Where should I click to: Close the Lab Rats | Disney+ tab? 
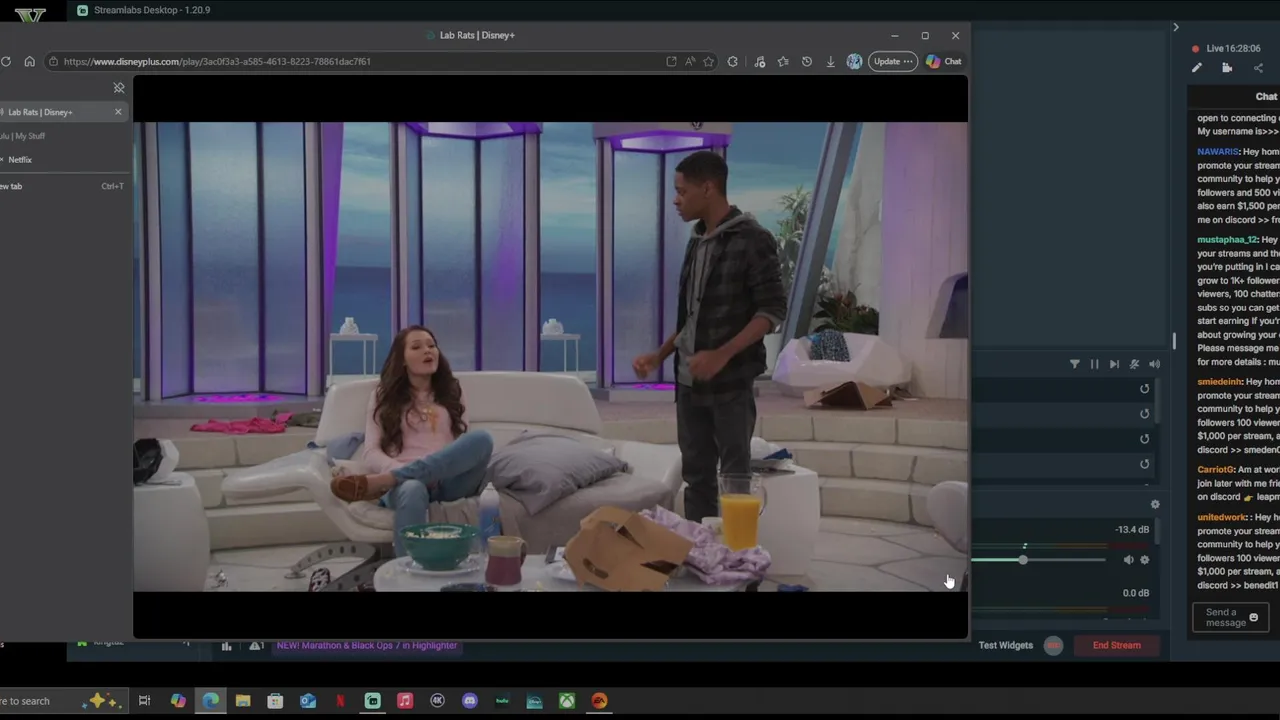click(118, 112)
